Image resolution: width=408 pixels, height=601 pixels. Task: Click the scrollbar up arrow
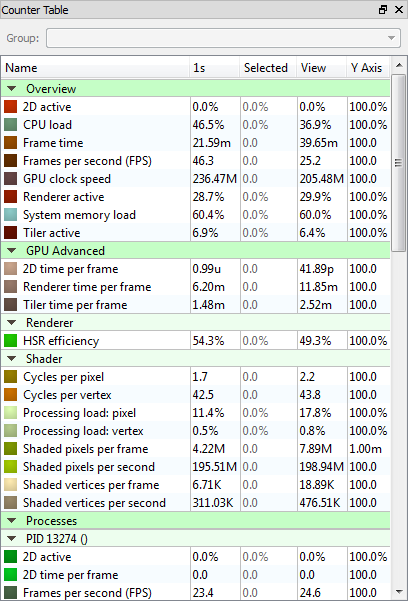[x=399, y=65]
